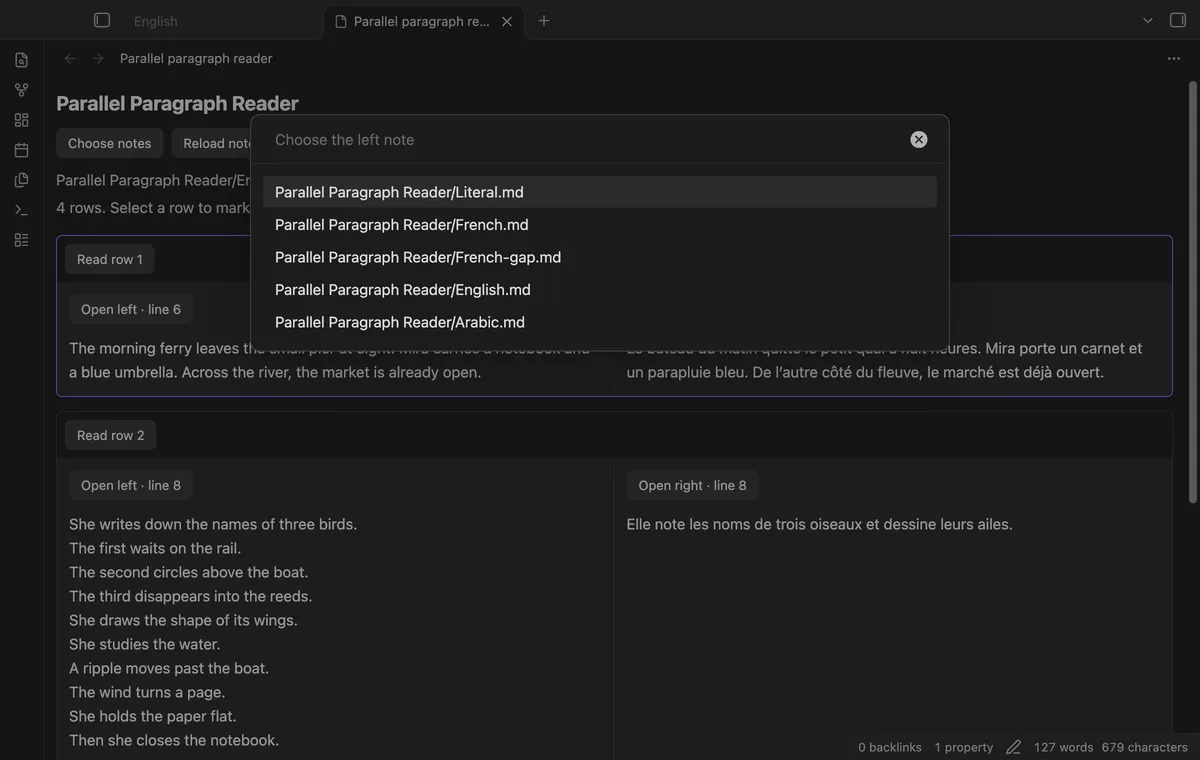Select the Parallel paragraph reader tab
This screenshot has height=760, width=1200.
(422, 21)
